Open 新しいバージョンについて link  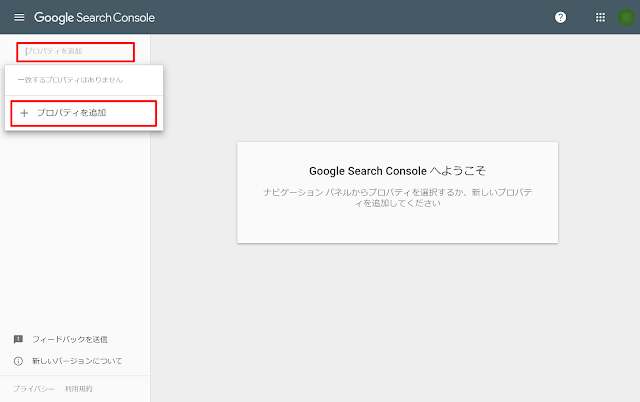(77, 361)
